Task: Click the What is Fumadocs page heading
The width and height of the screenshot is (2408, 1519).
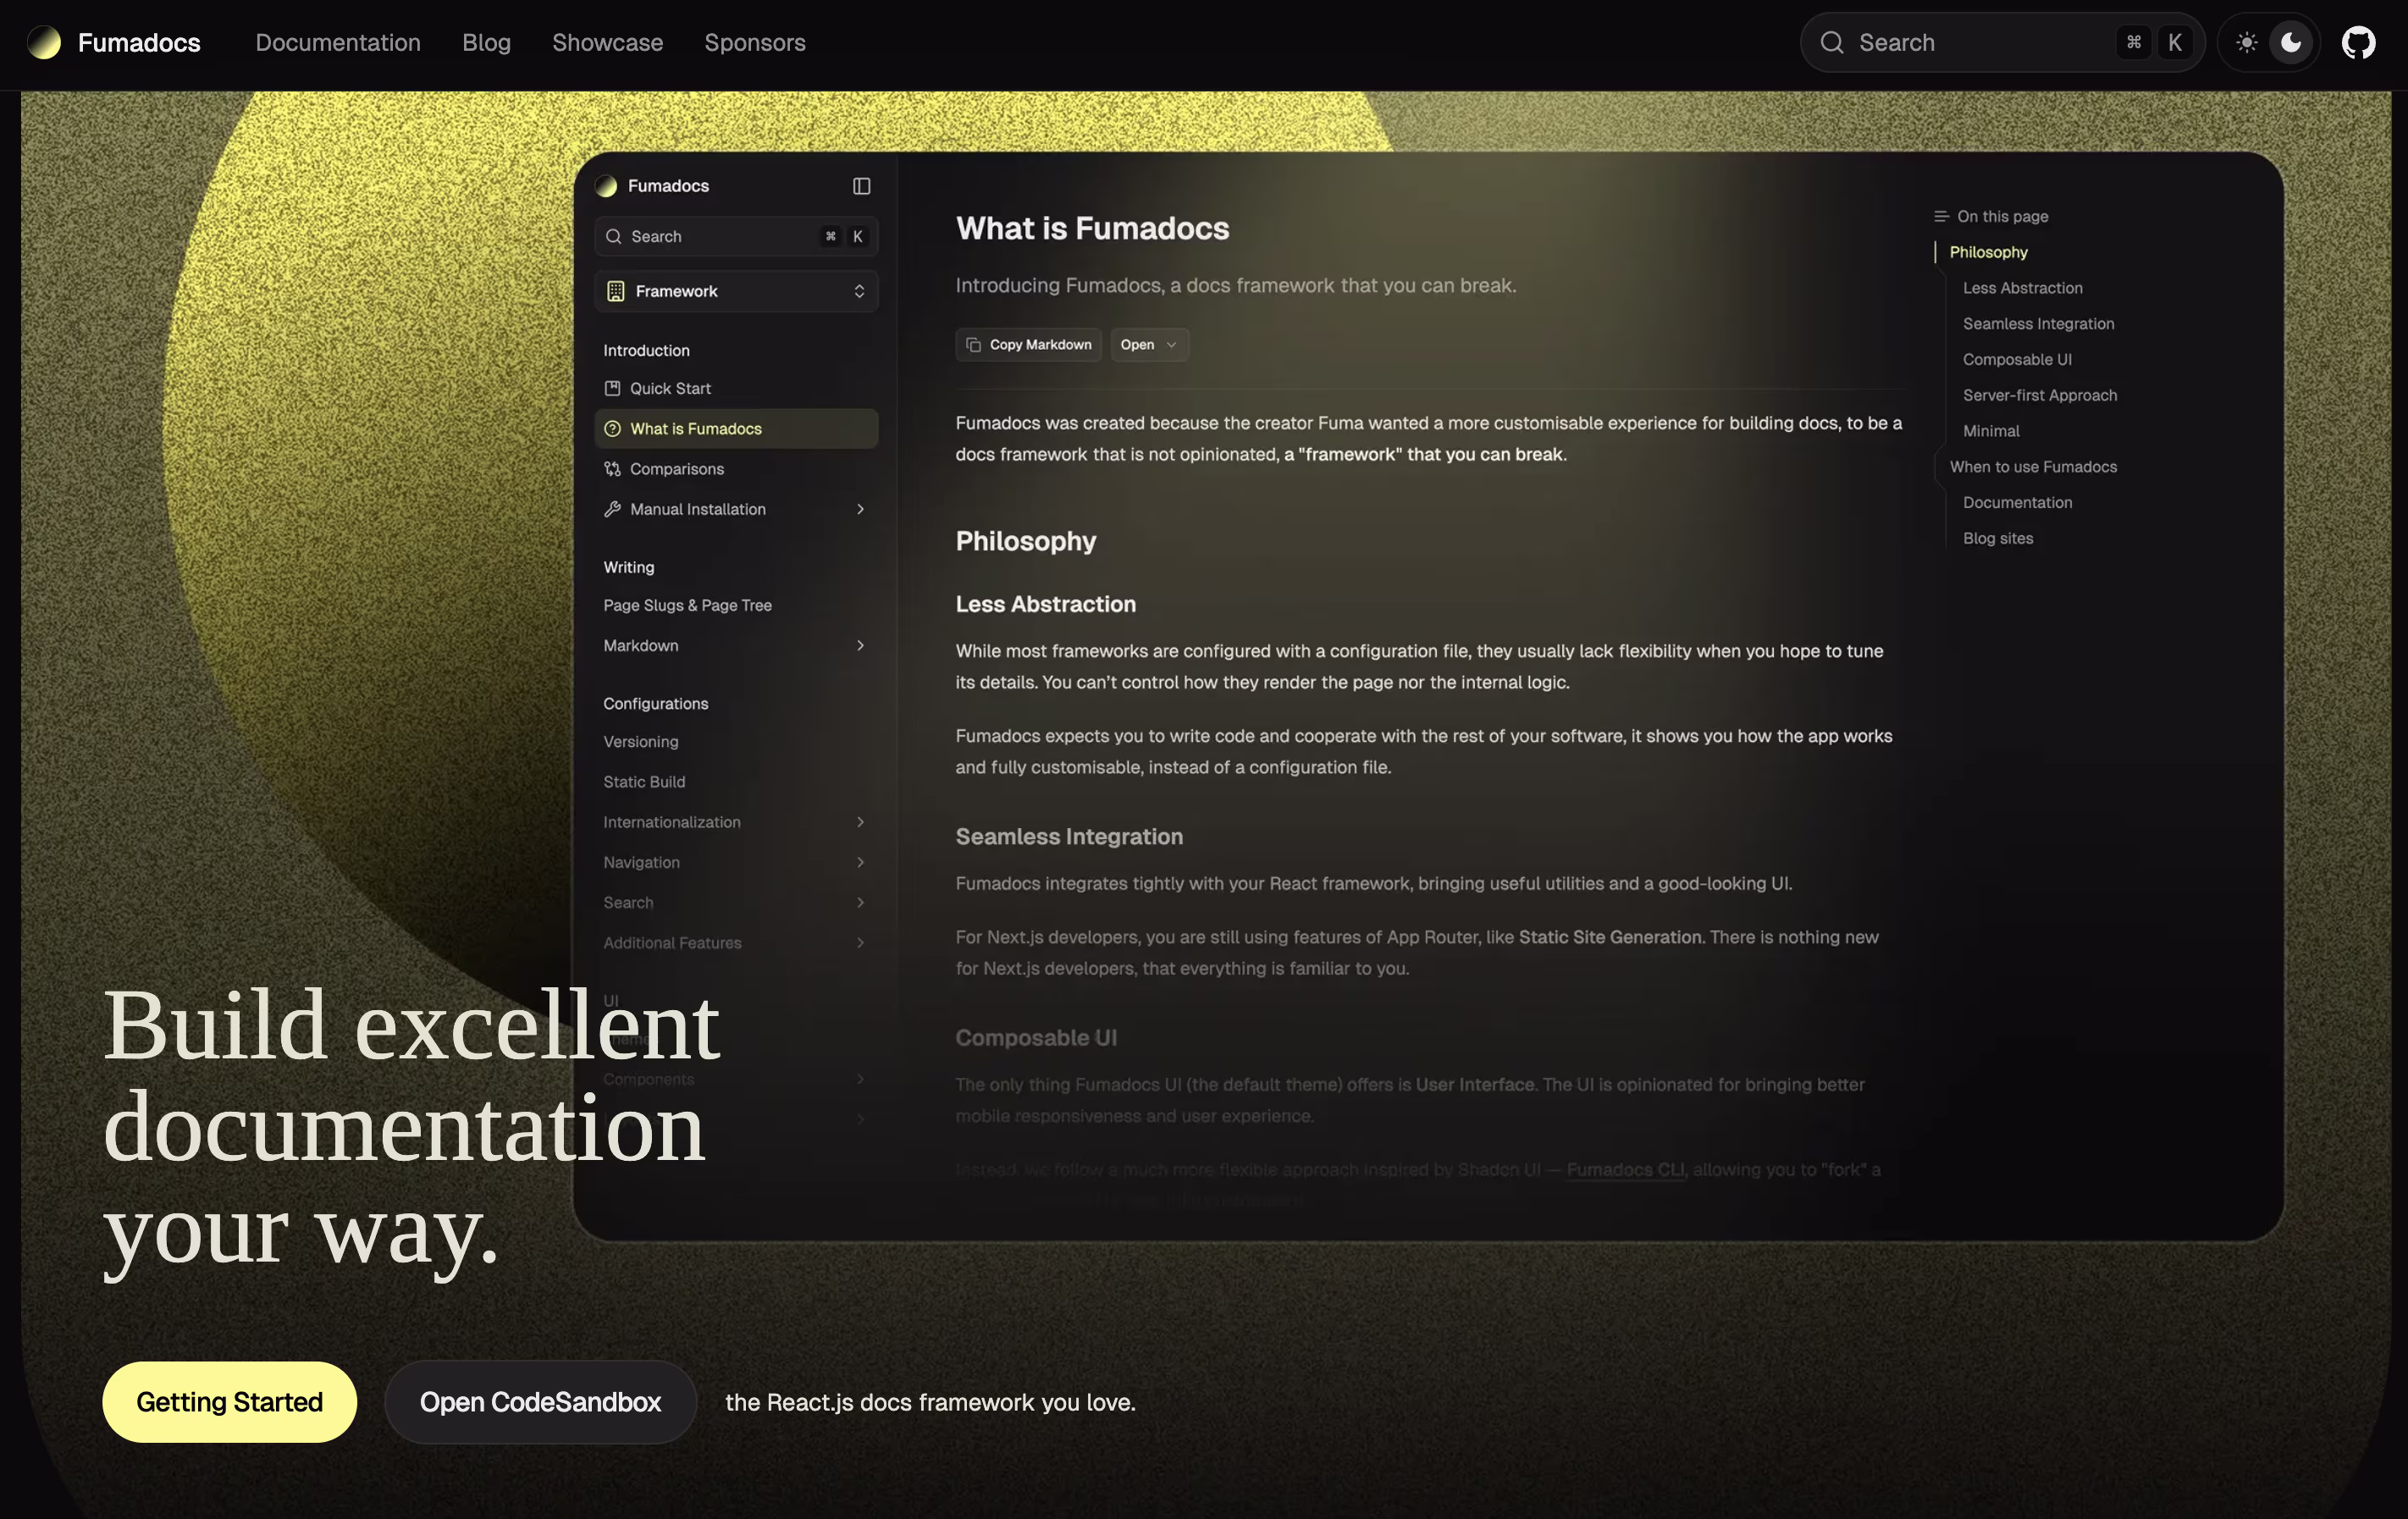Action: [1092, 228]
